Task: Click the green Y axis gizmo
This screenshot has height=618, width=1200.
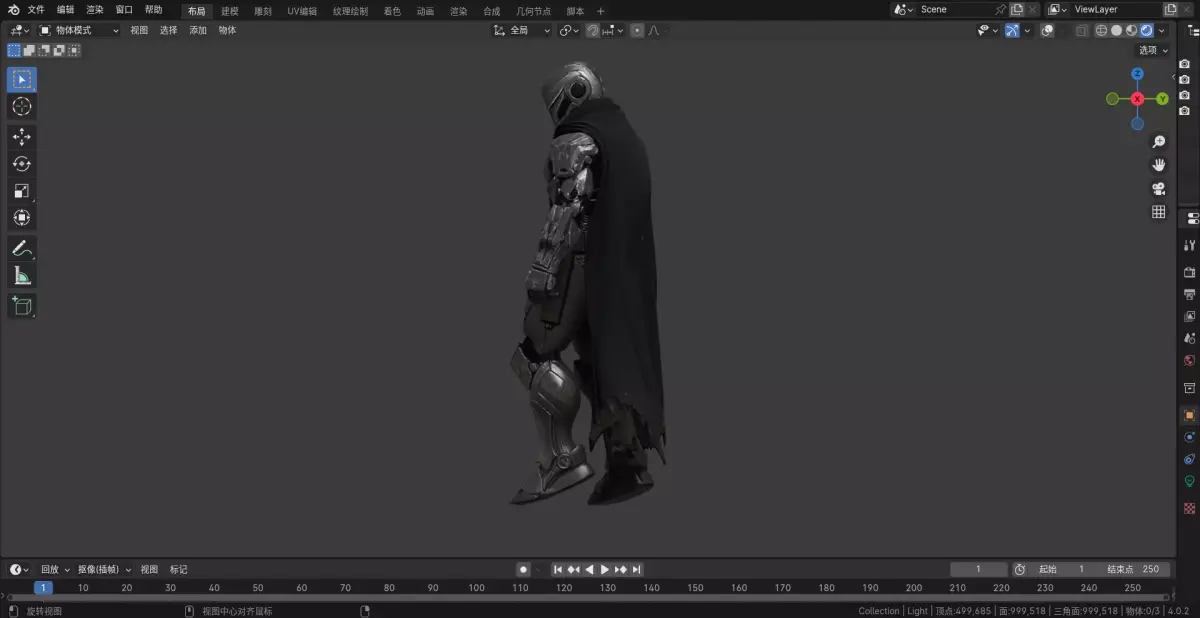Action: point(1162,99)
